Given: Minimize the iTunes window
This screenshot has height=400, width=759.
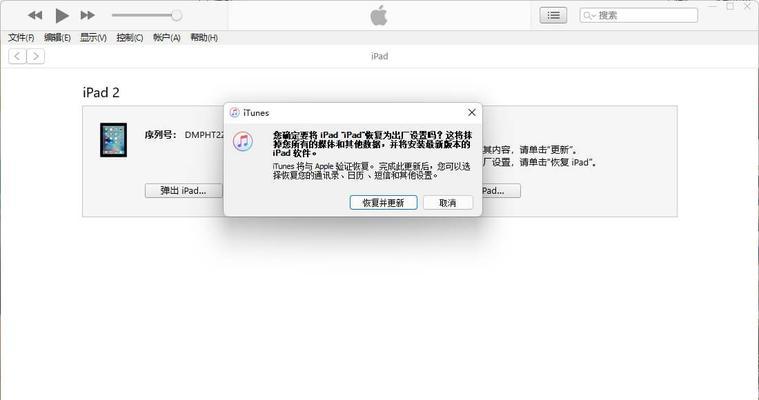Looking at the screenshot, I should (713, 6).
